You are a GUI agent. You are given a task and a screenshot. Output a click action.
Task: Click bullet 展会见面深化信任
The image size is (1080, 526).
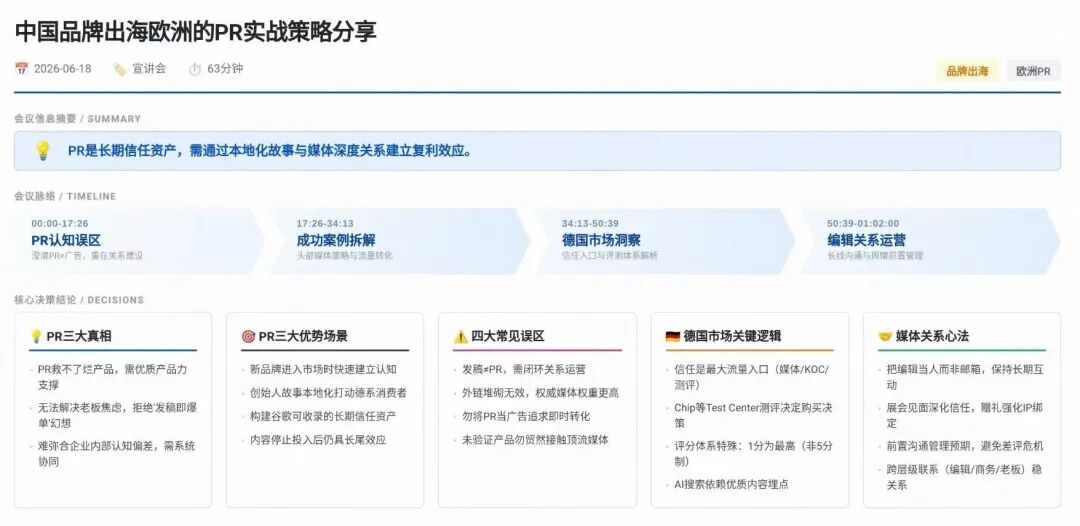[965, 415]
